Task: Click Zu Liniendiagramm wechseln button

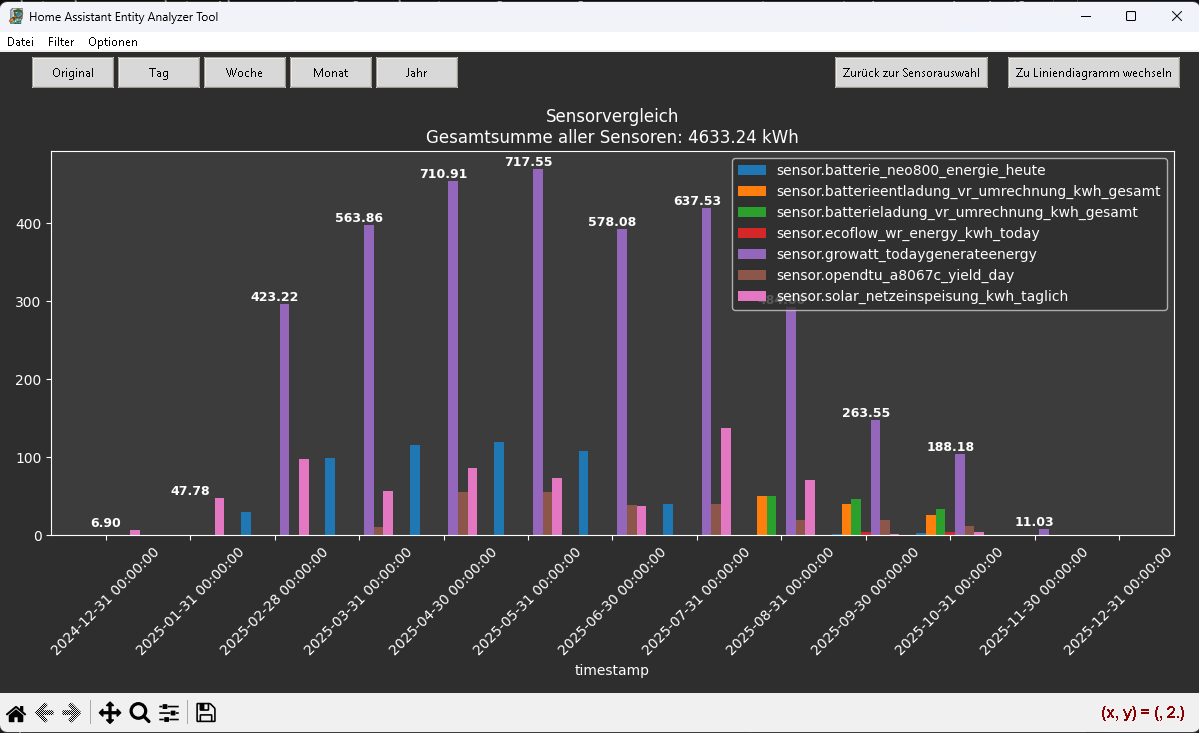Action: tap(1093, 73)
